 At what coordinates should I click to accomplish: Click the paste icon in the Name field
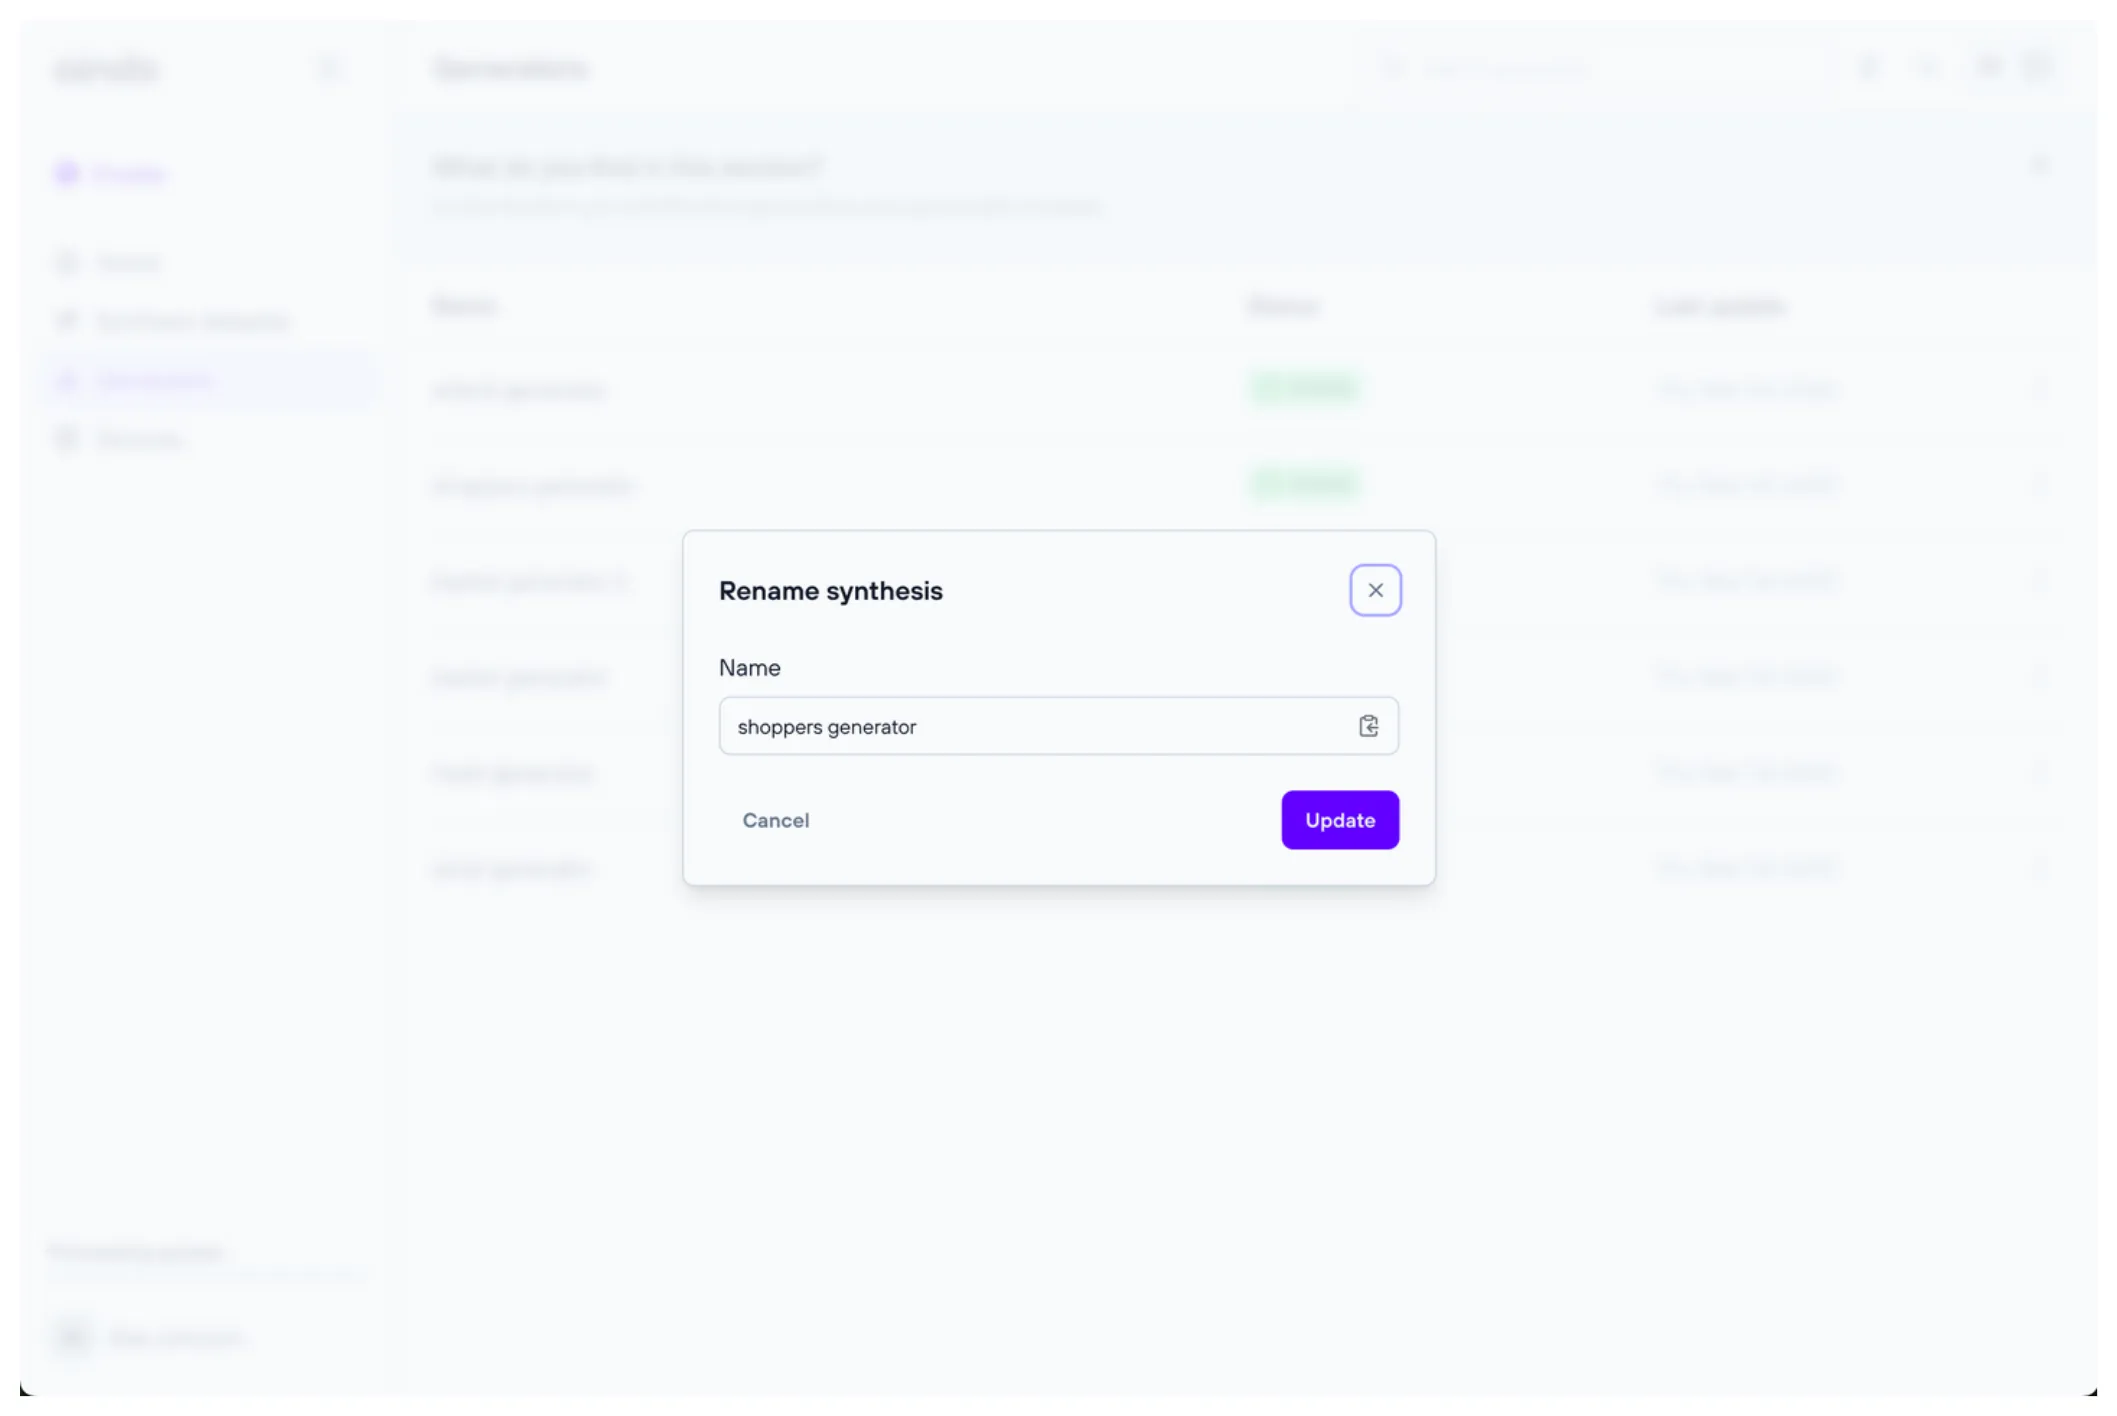(x=1368, y=726)
